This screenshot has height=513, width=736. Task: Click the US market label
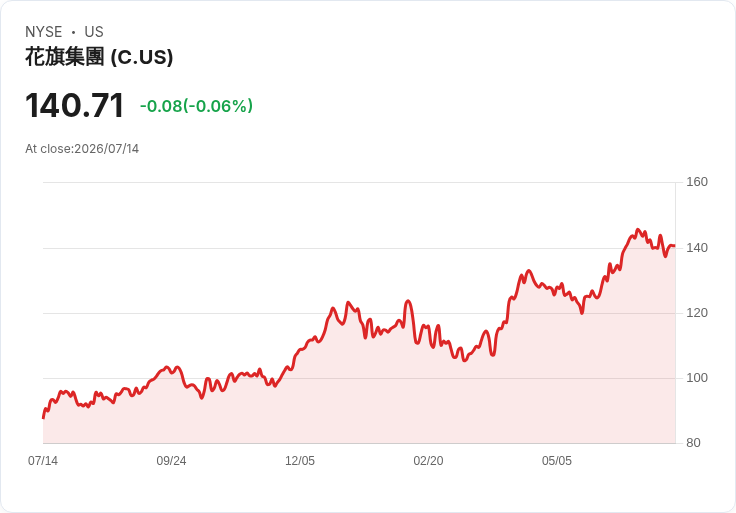pyautogui.click(x=94, y=31)
